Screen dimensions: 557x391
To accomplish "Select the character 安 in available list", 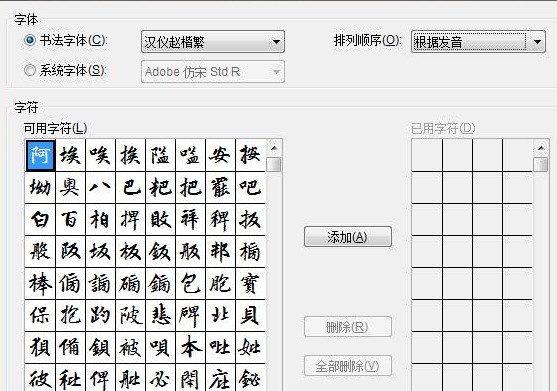I will 220,155.
